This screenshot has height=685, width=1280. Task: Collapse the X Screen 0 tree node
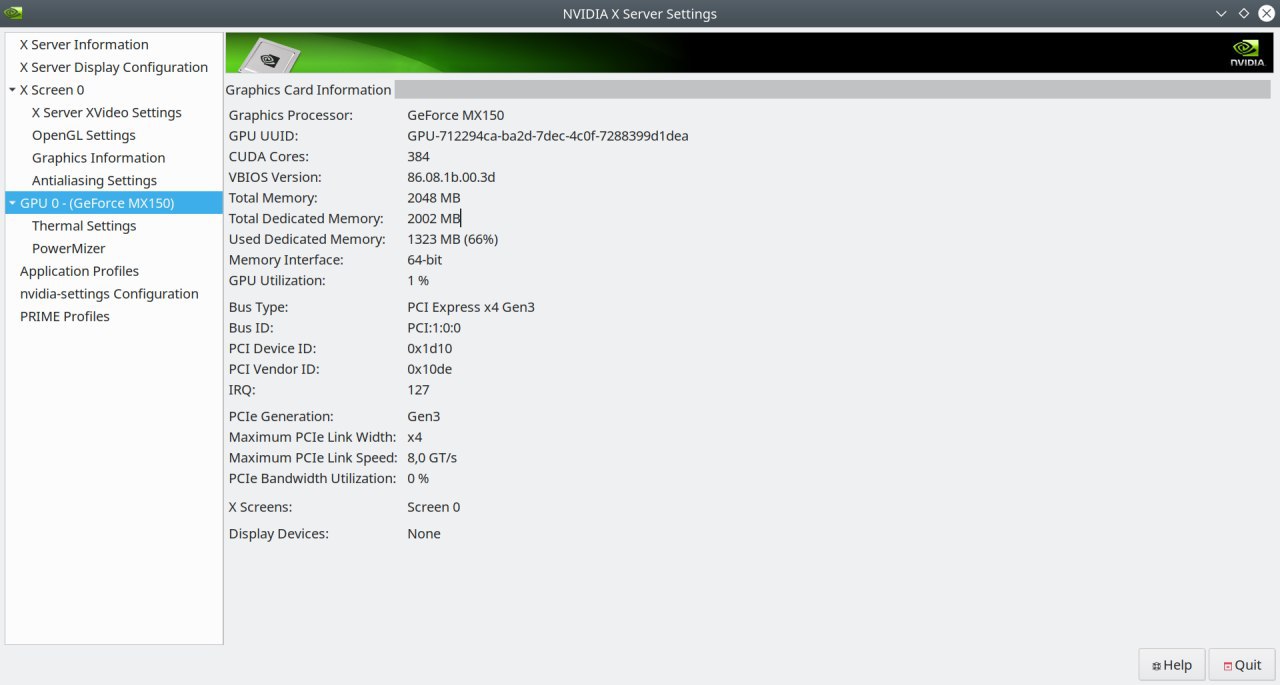(12, 90)
